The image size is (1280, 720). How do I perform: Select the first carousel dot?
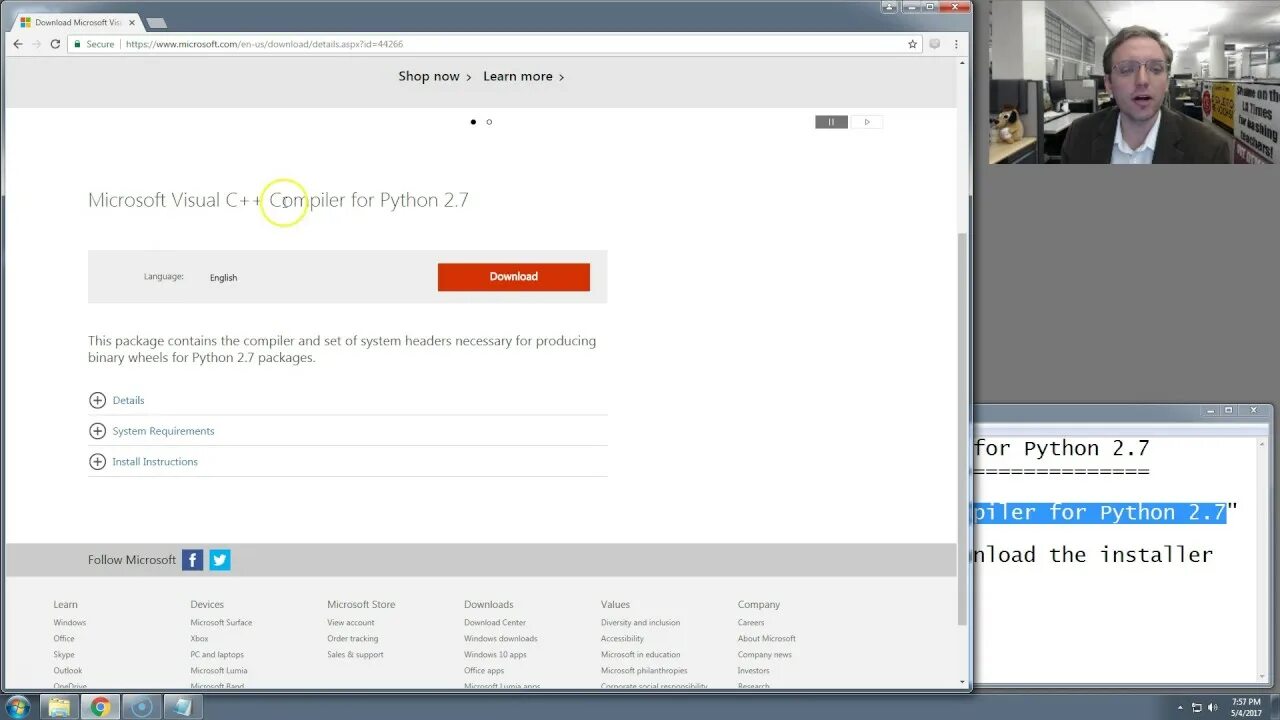coord(473,122)
